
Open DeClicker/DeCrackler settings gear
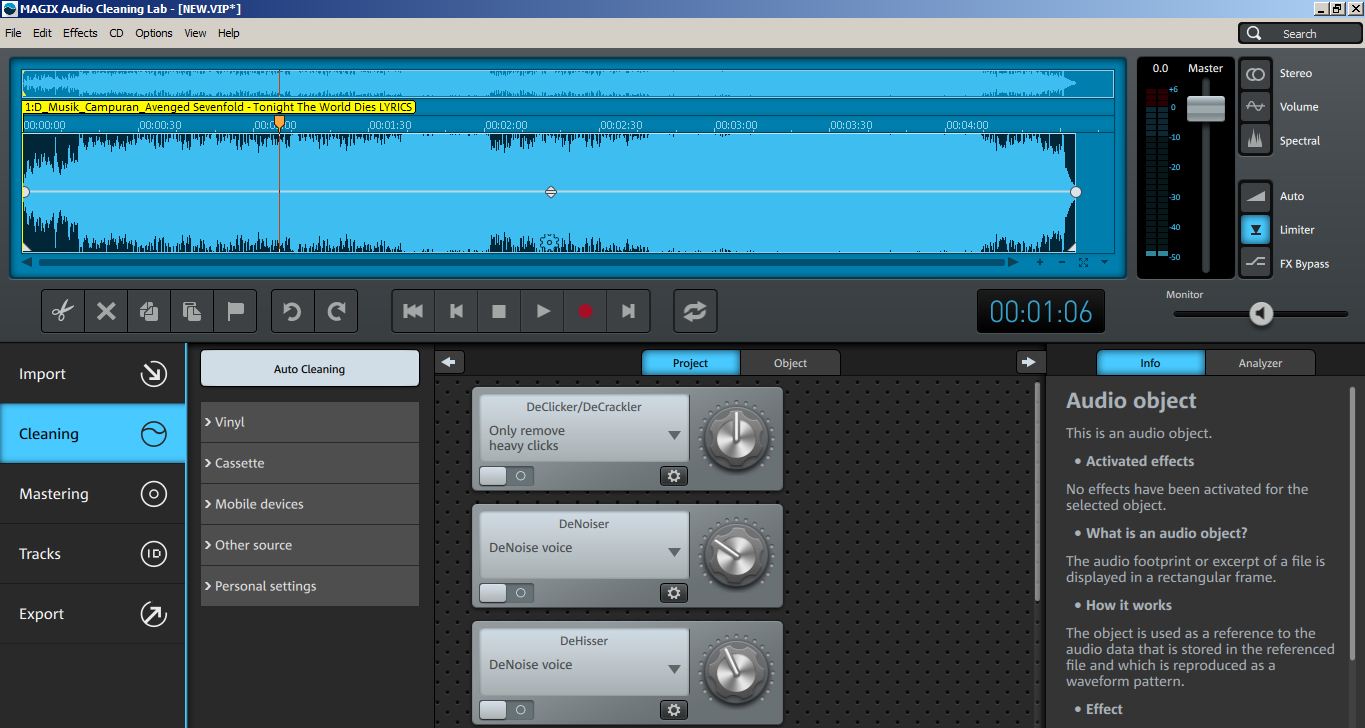click(674, 476)
